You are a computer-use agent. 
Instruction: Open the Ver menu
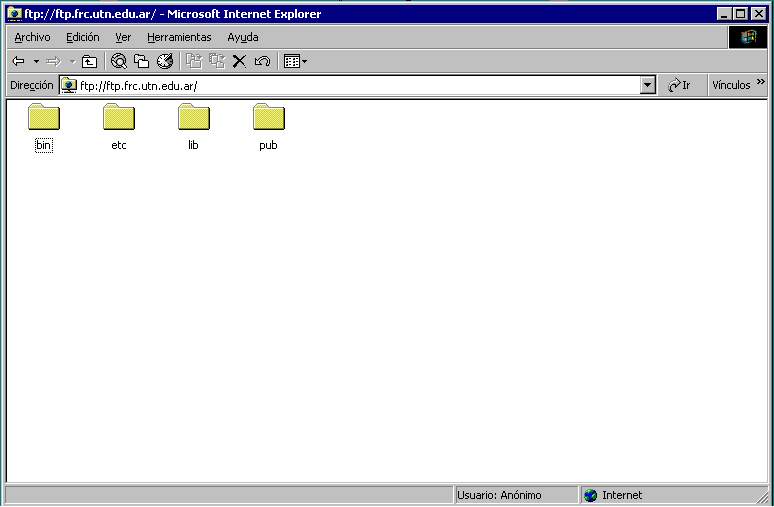point(123,37)
